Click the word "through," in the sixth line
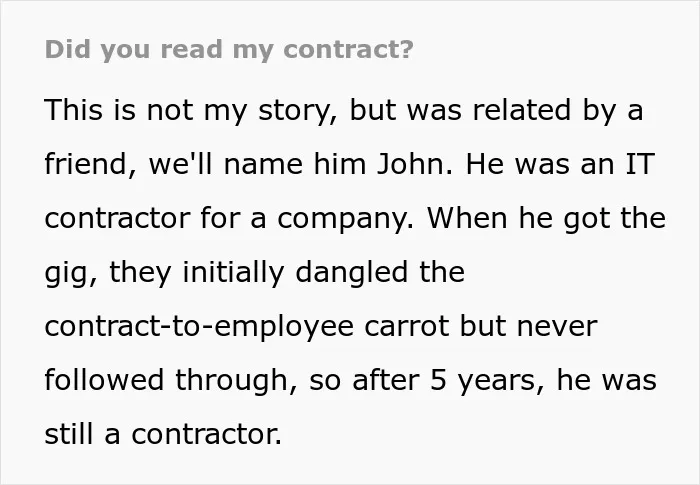The width and height of the screenshot is (700, 485). point(236,381)
